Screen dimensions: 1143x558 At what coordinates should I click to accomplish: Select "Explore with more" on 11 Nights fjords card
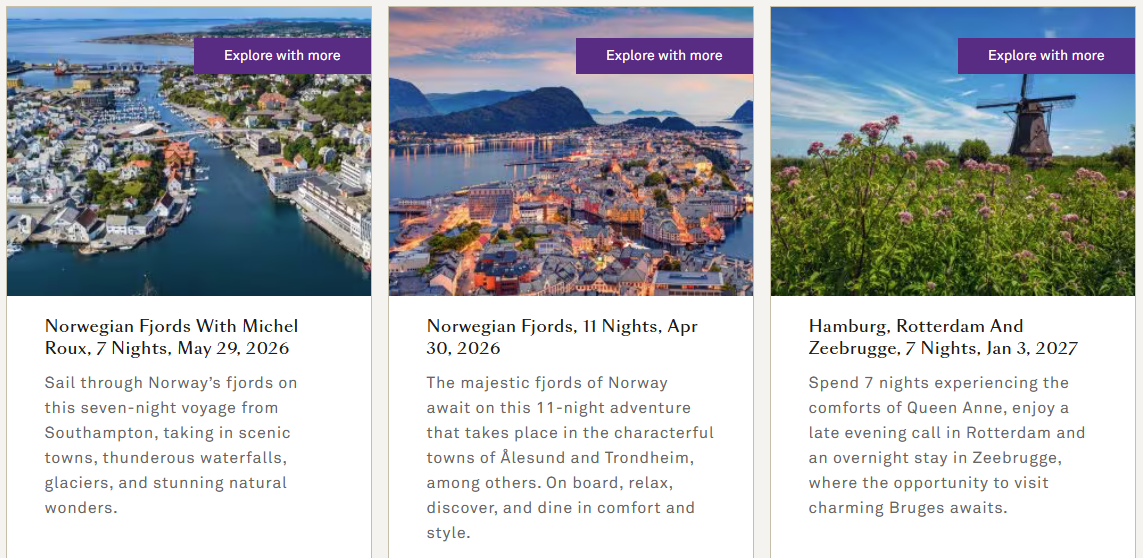(664, 56)
